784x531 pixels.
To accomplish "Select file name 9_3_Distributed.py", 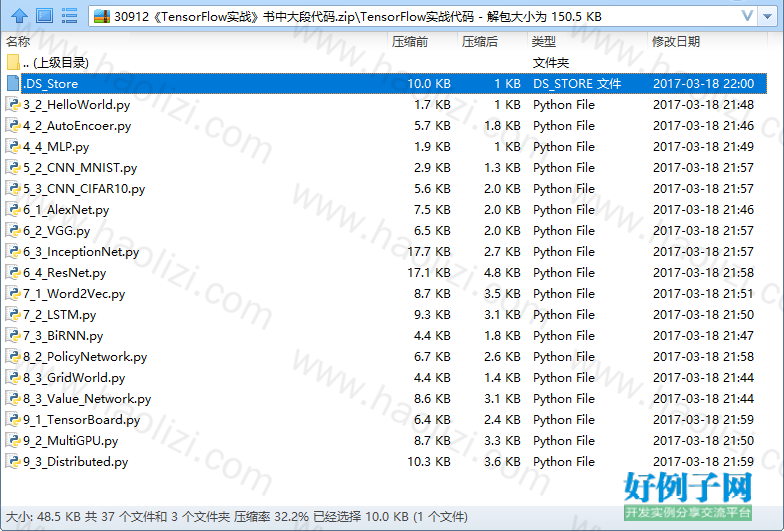I will [x=76, y=462].
